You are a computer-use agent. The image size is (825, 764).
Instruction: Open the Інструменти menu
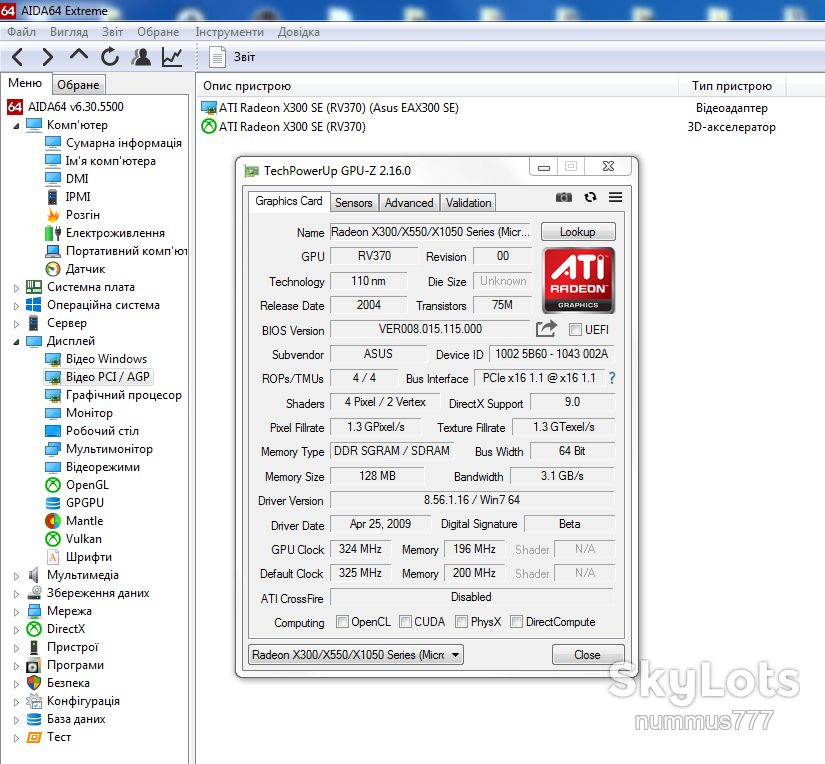click(x=229, y=32)
